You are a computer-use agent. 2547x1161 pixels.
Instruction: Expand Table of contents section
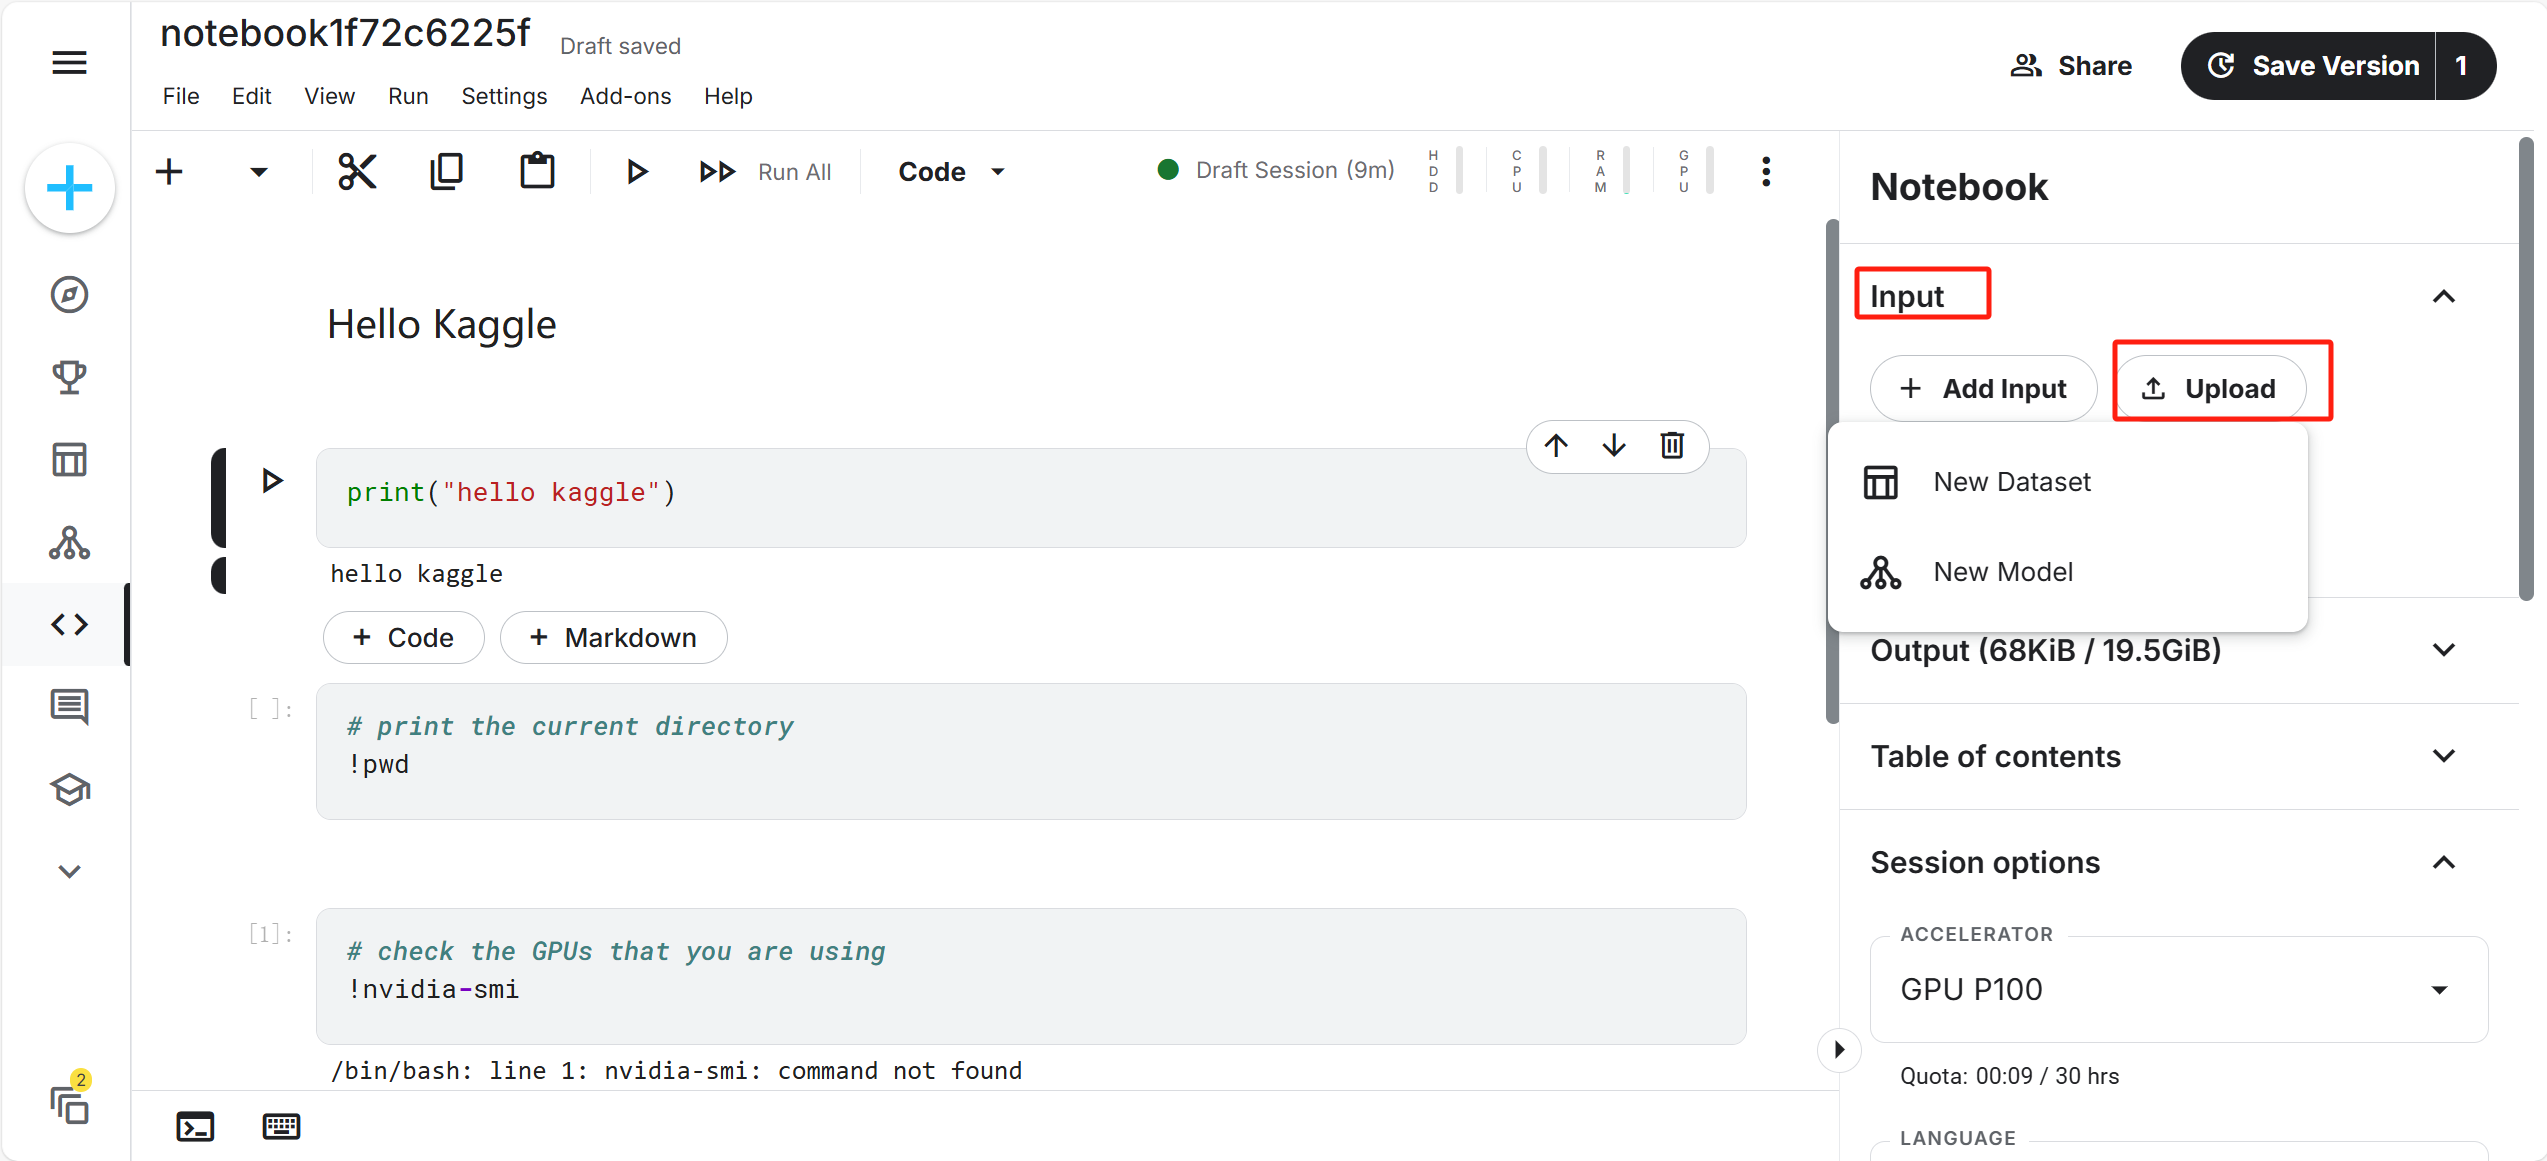2443,756
